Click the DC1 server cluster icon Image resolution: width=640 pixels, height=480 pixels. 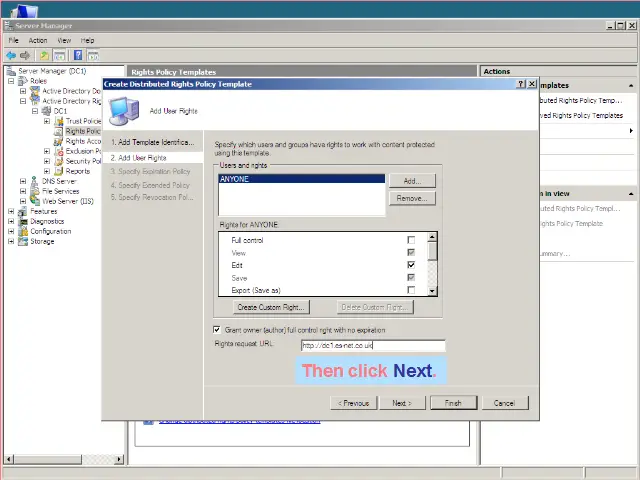[47, 111]
